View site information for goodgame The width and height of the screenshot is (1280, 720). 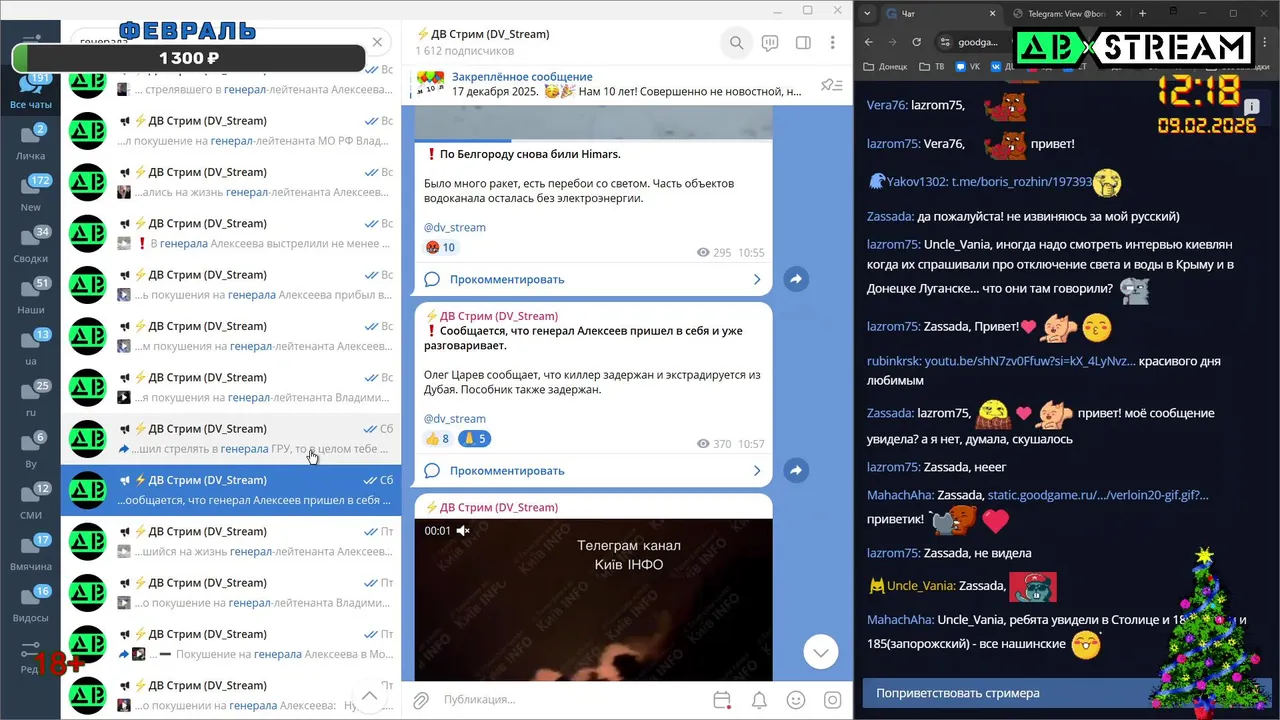945,42
